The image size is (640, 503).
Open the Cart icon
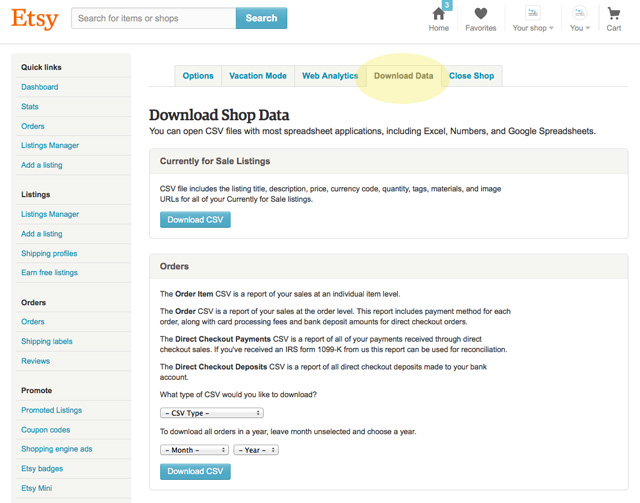pos(613,13)
